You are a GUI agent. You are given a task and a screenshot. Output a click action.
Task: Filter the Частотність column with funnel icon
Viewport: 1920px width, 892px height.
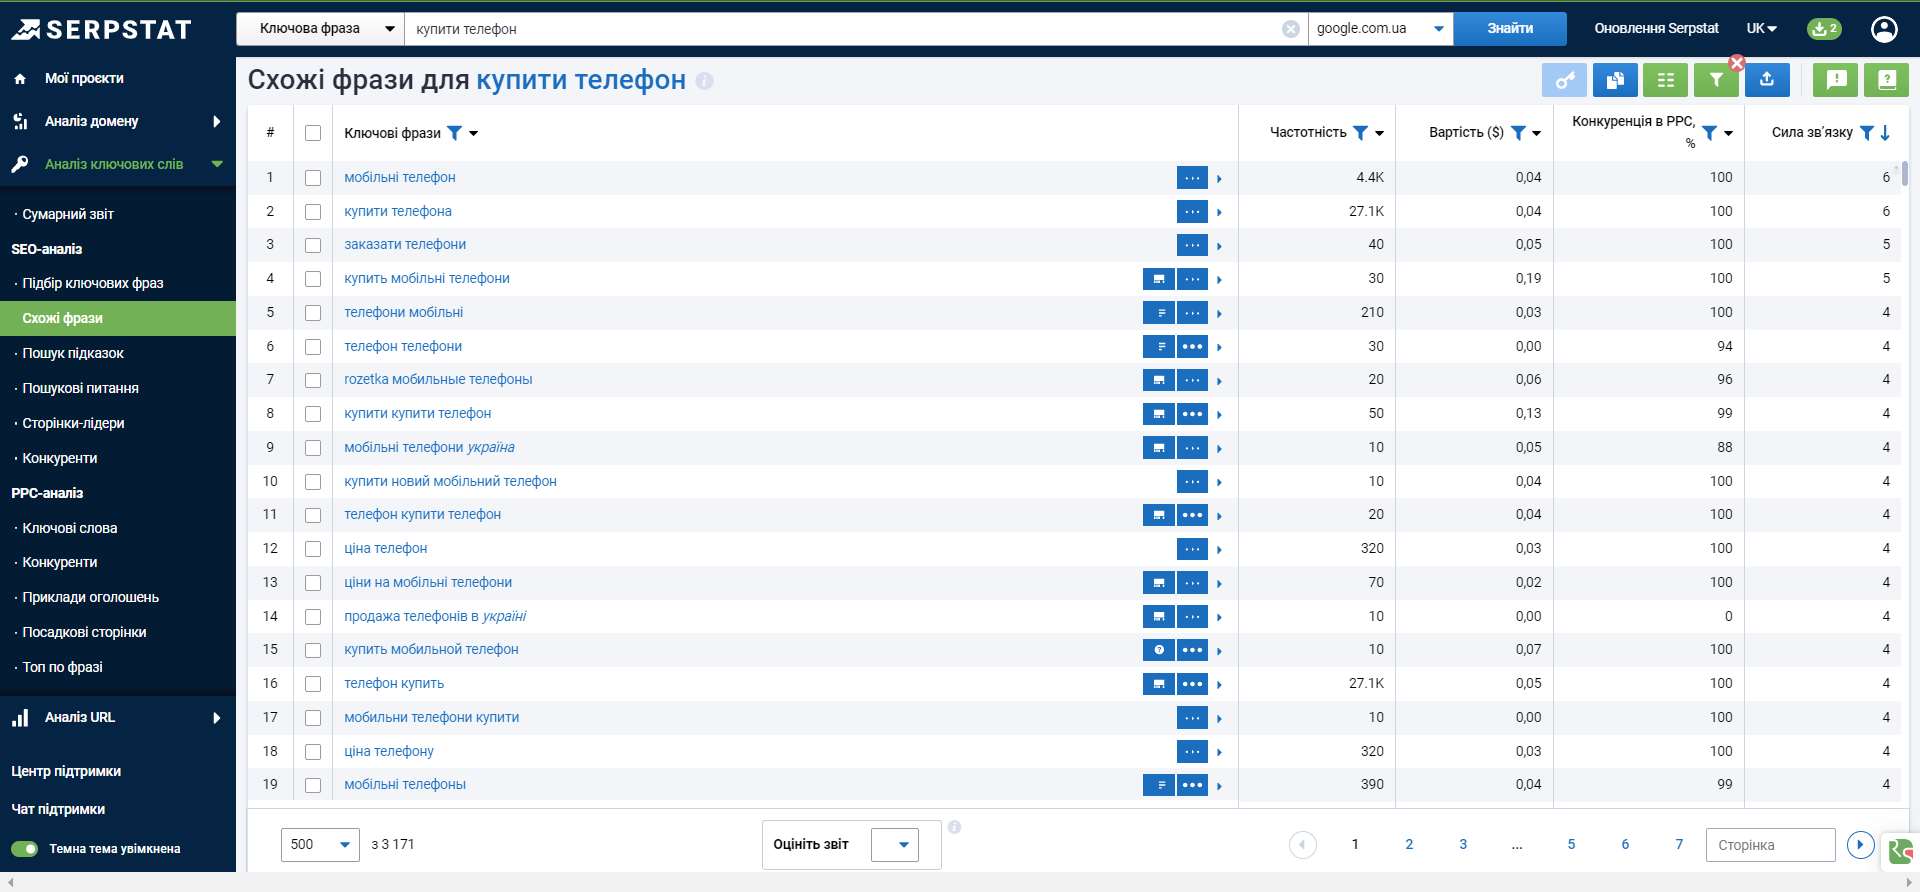coord(1360,133)
